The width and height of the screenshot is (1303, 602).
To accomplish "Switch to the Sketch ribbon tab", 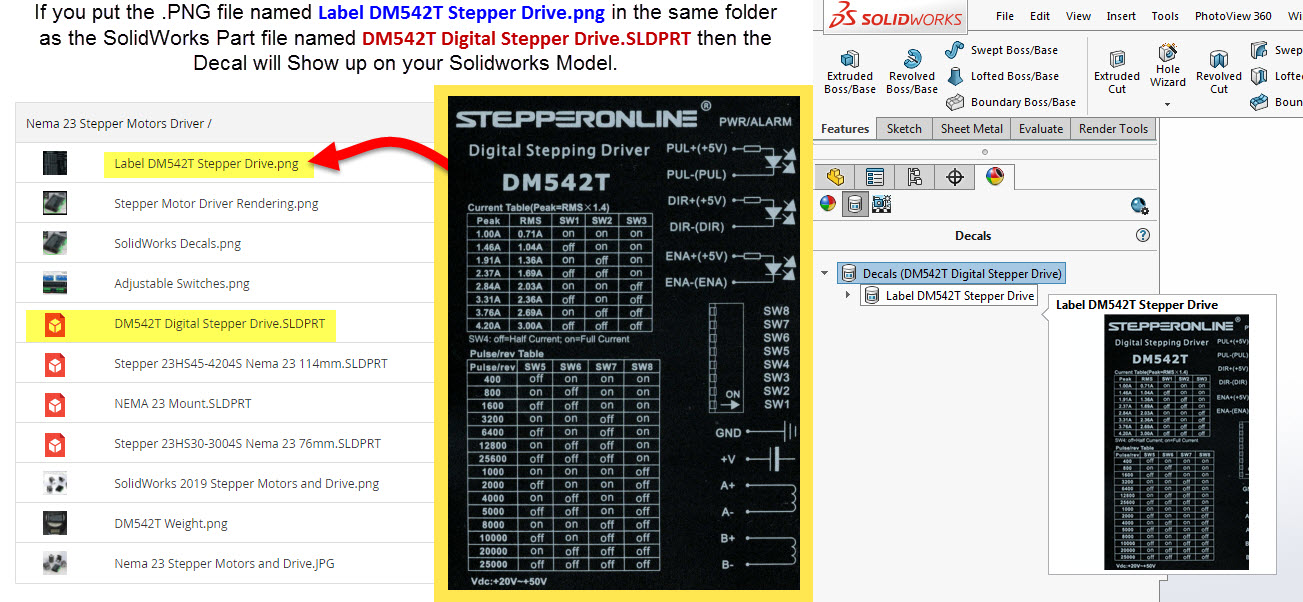I will [x=904, y=129].
